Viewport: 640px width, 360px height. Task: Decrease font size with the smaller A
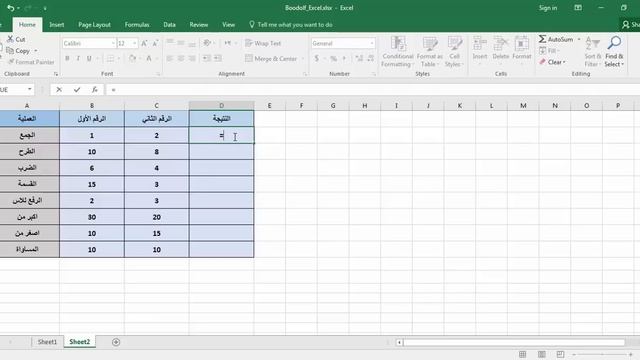click(155, 43)
